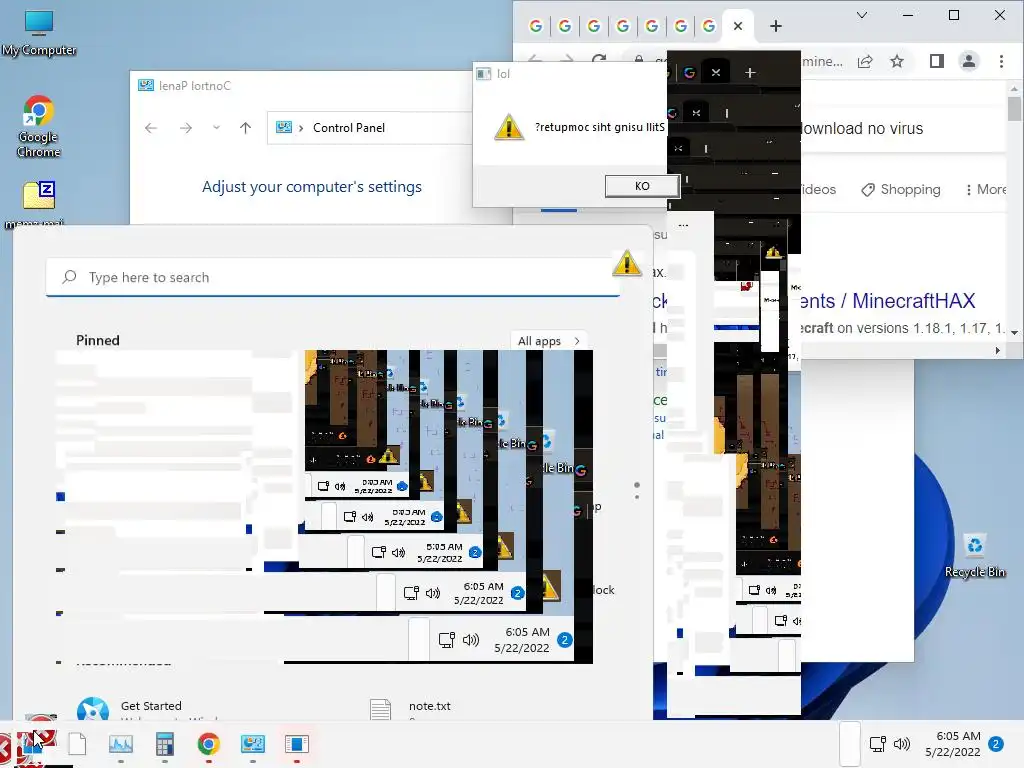The width and height of the screenshot is (1024, 768).
Task: Switch to second Chrome Google tab
Action: click(565, 26)
